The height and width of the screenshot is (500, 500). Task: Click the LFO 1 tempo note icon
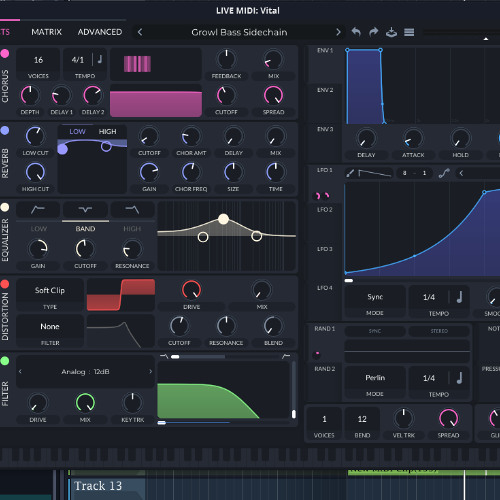460,297
